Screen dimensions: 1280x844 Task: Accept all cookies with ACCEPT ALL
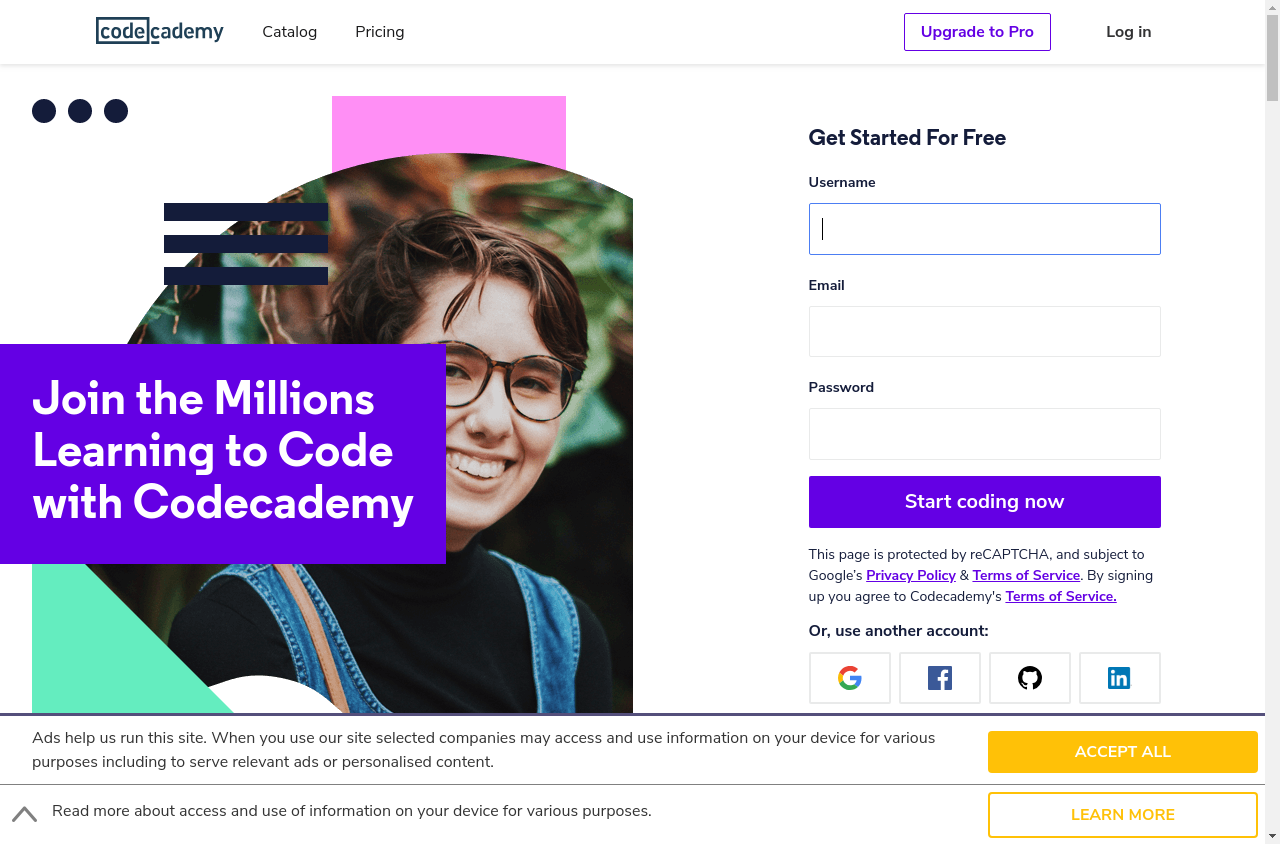pyautogui.click(x=1122, y=752)
